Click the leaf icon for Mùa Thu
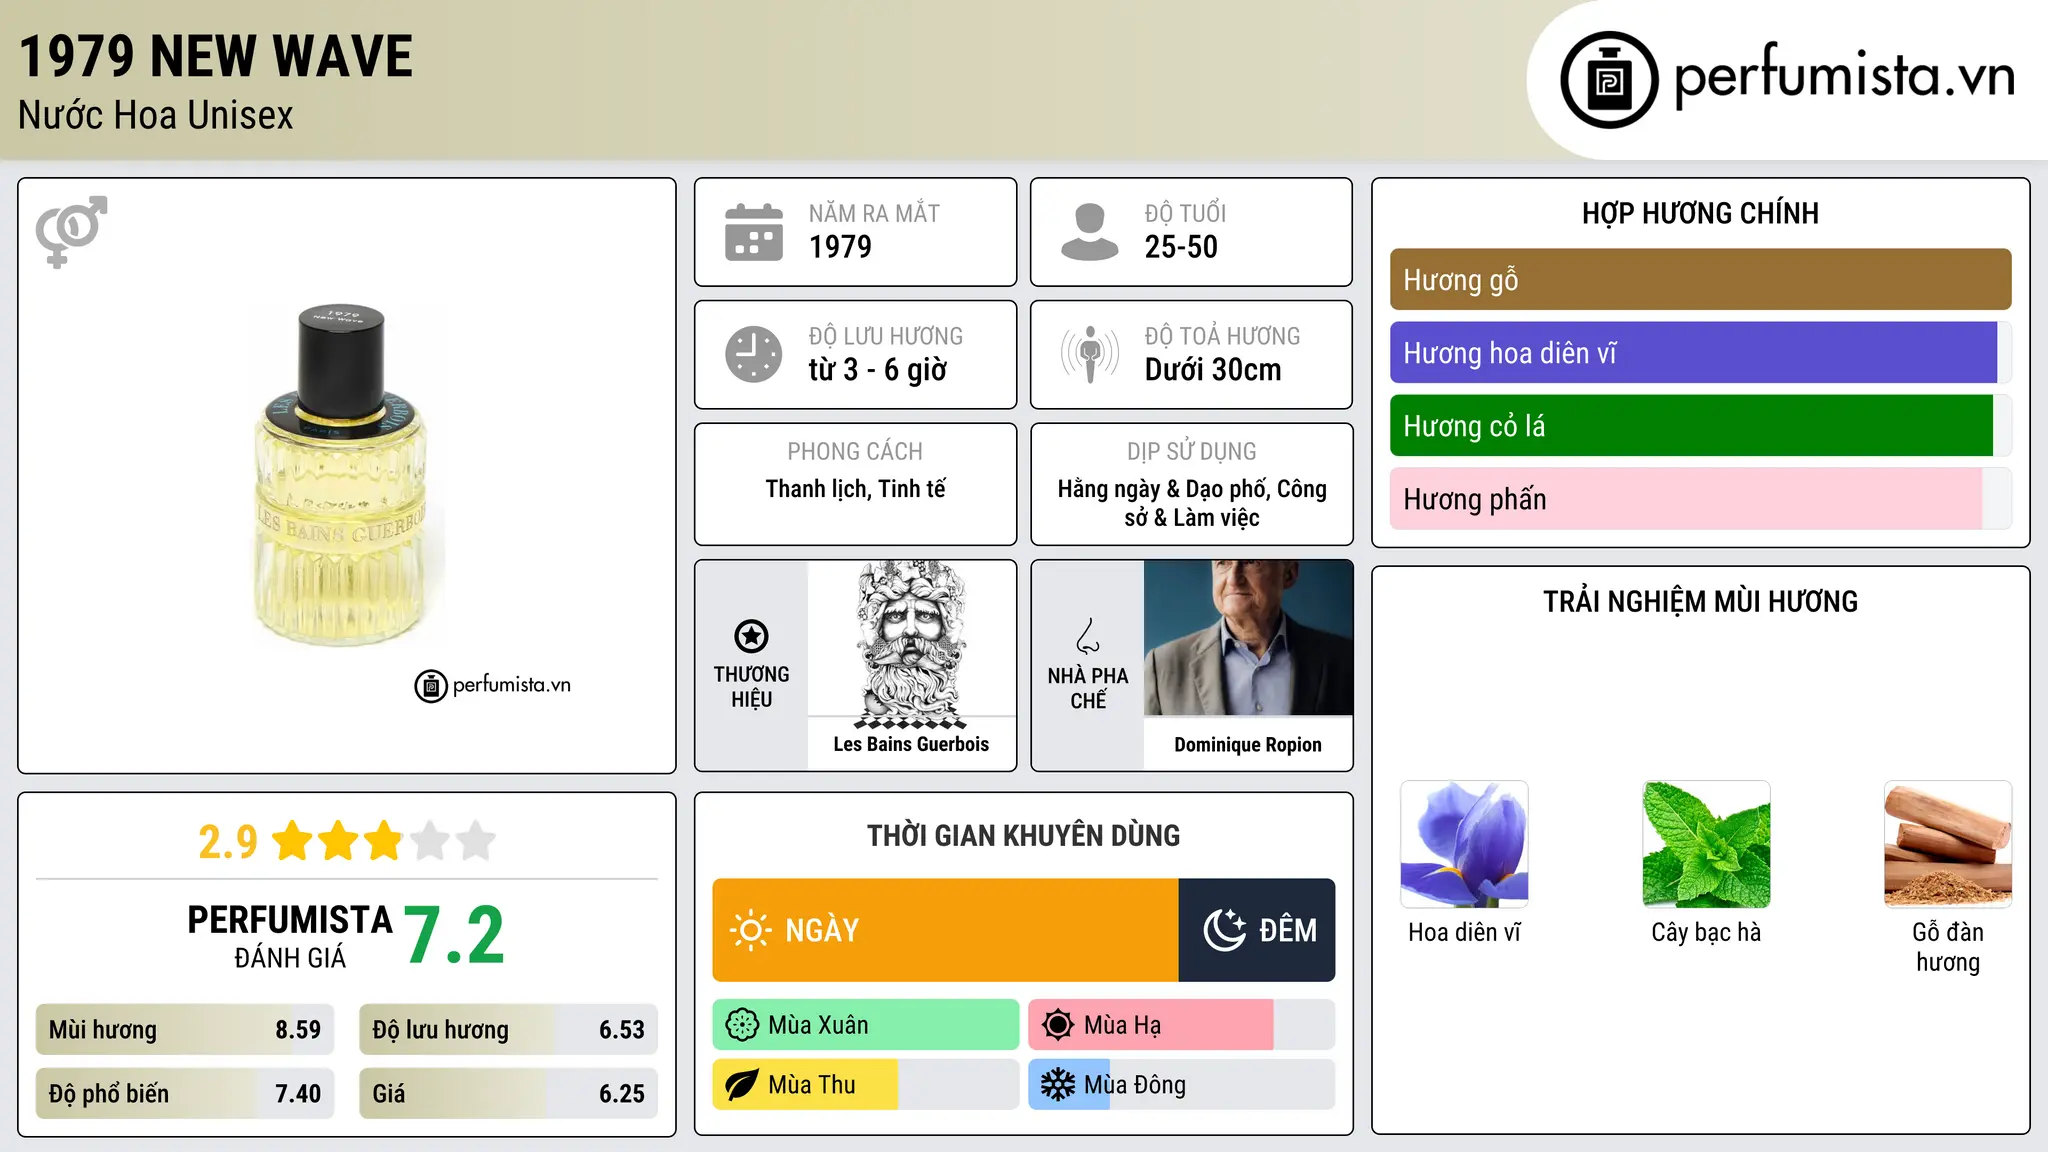Viewport: 2048px width, 1152px height. point(742,1085)
